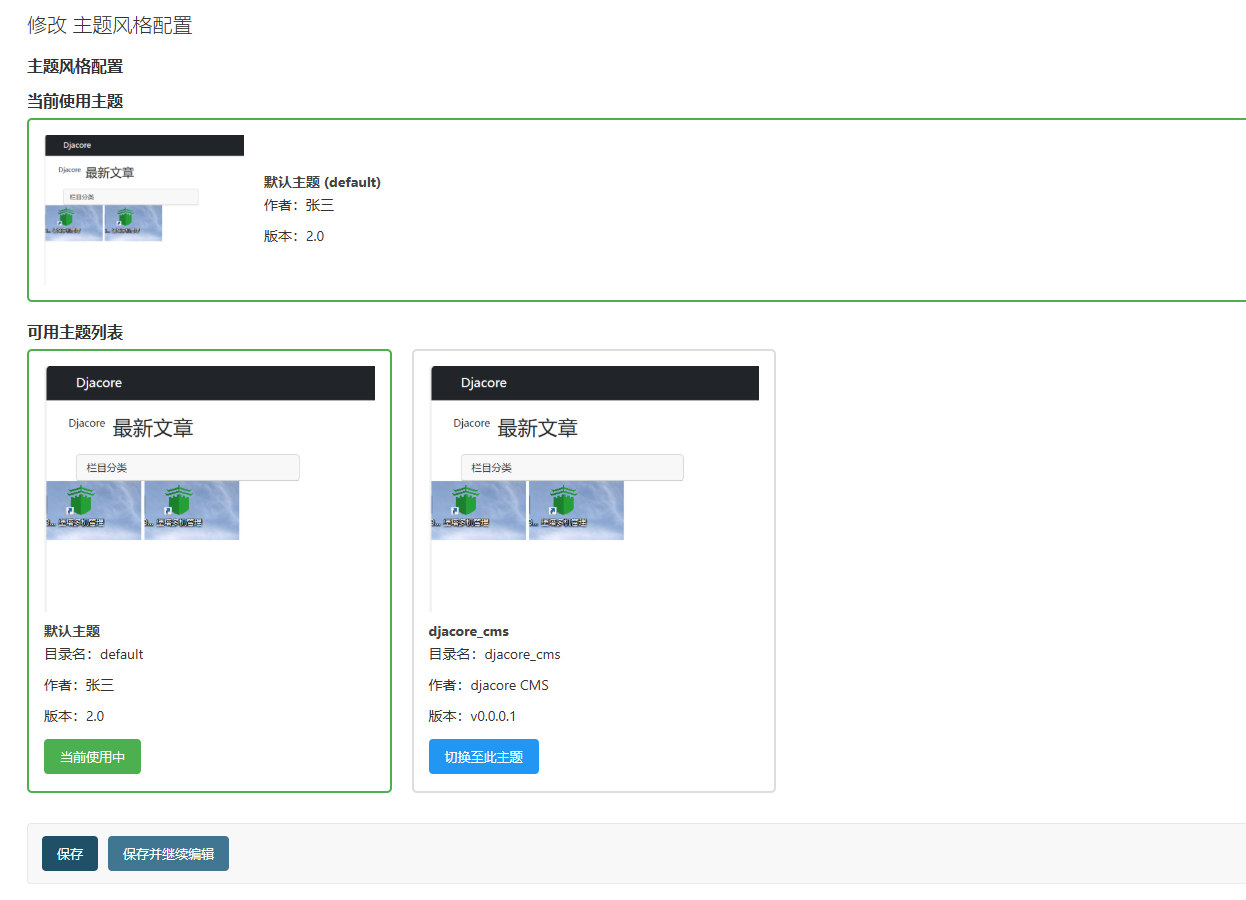Click the 版本：v0.0.0.1 label
Image resolution: width=1246 pixels, height=900 pixels.
point(472,716)
